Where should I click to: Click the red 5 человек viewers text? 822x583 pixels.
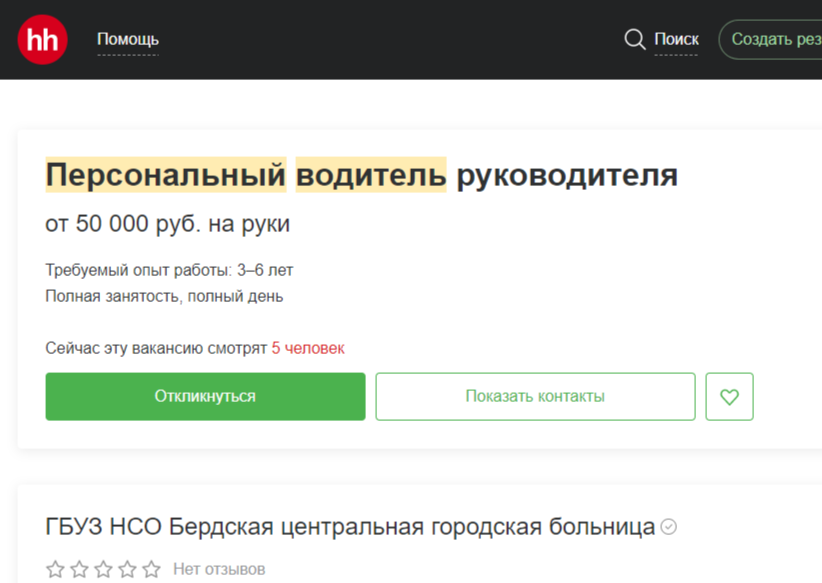(308, 348)
